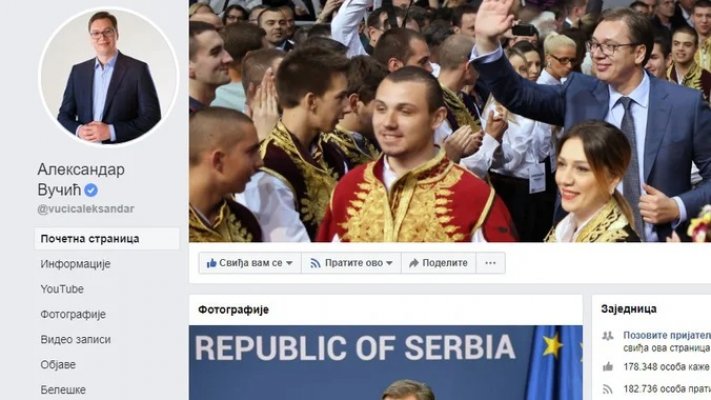Open the YouTube sidebar item
711x400 pixels.
point(62,289)
